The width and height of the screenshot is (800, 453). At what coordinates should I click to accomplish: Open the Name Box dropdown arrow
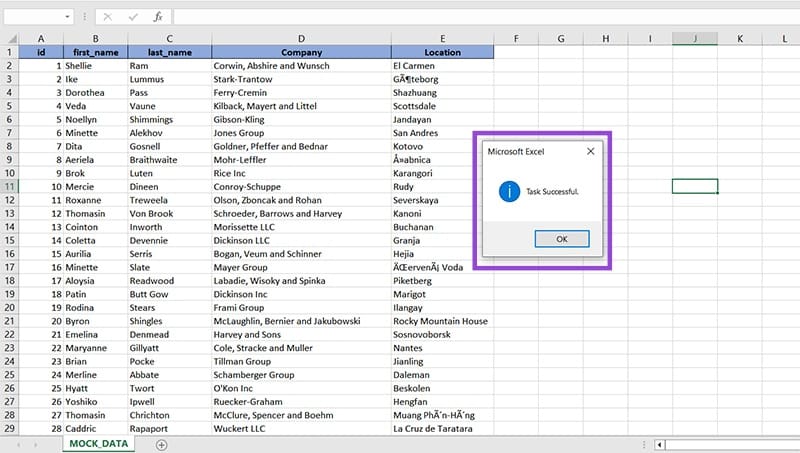point(68,17)
